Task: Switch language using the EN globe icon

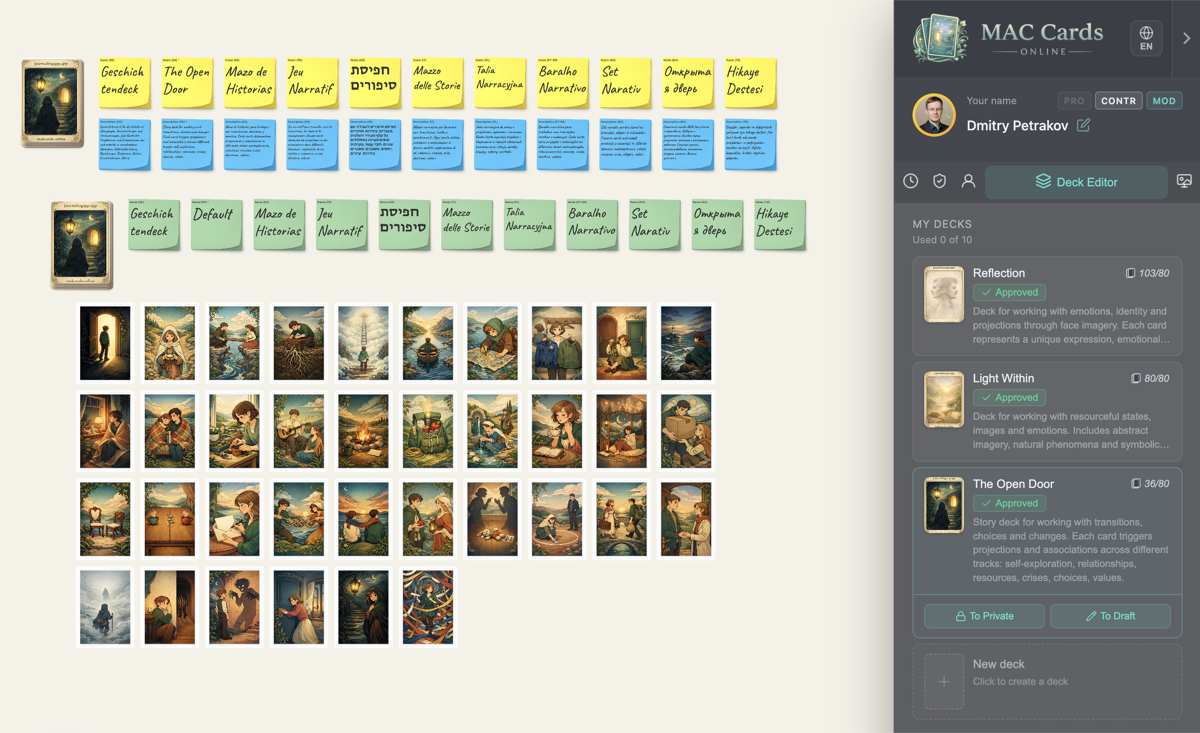Action: (1146, 39)
